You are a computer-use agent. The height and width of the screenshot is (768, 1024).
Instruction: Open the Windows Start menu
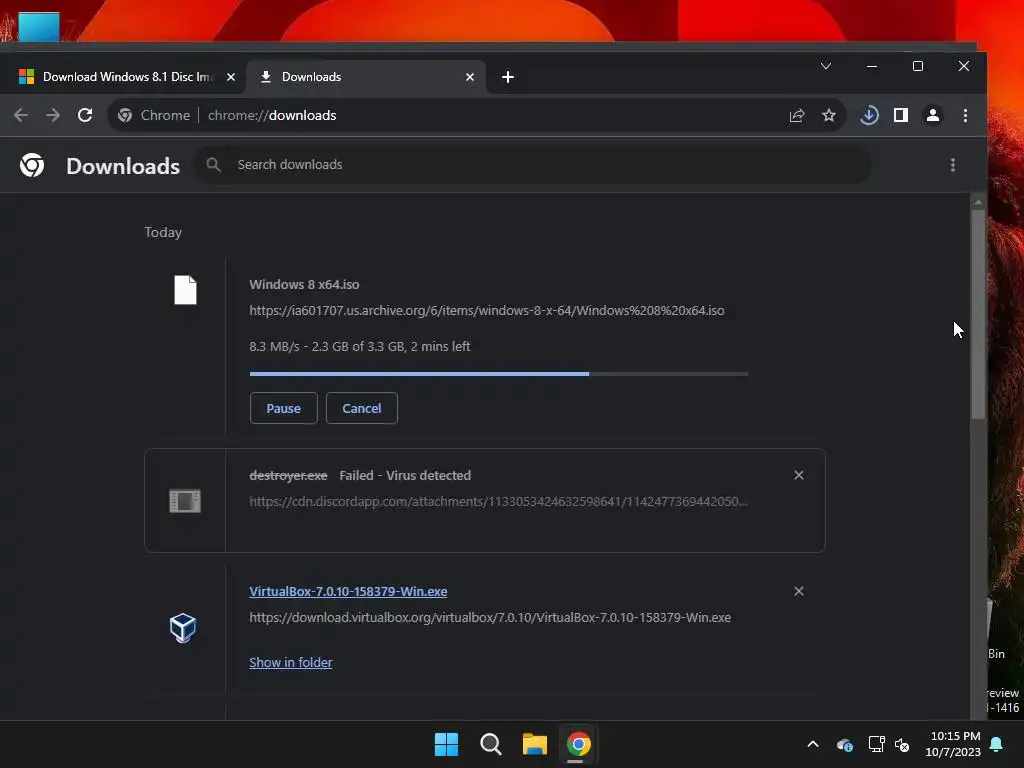click(x=447, y=744)
